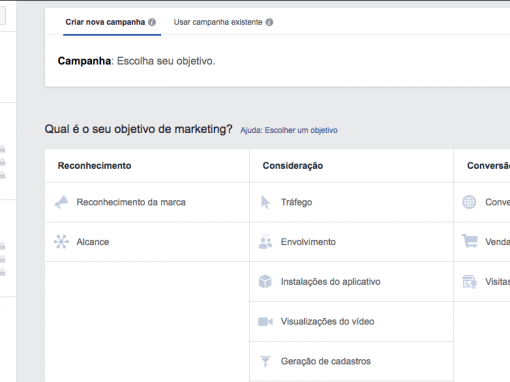
Task: Choose the Envolvimento objective
Action: pyautogui.click(x=351, y=242)
